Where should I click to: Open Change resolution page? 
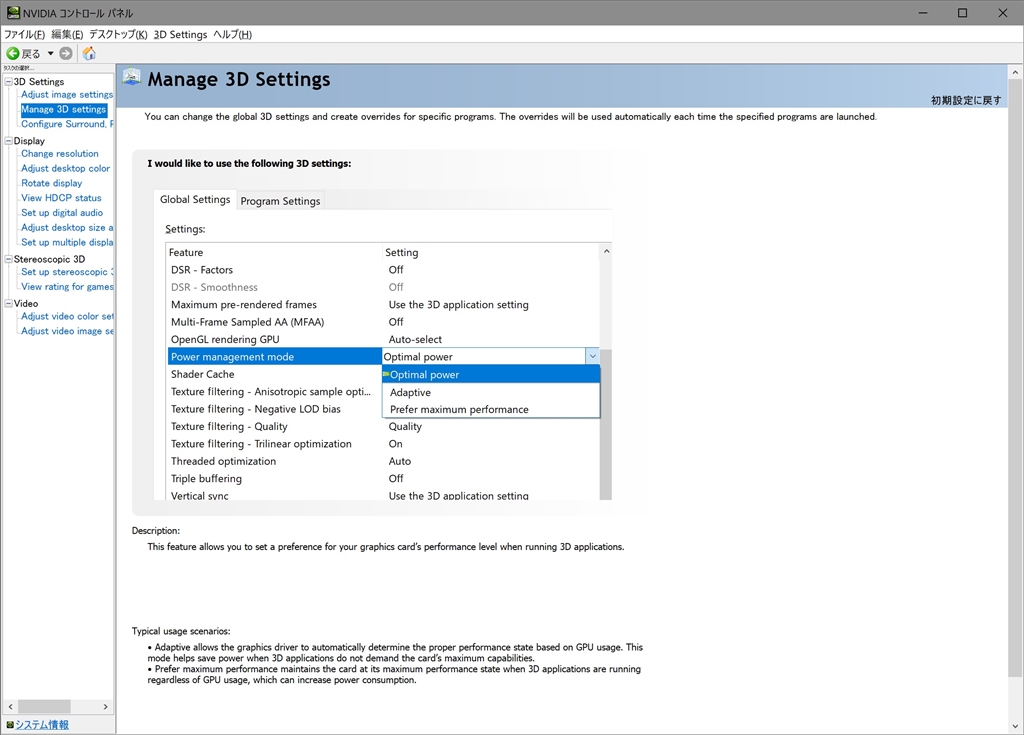pyautogui.click(x=59, y=154)
